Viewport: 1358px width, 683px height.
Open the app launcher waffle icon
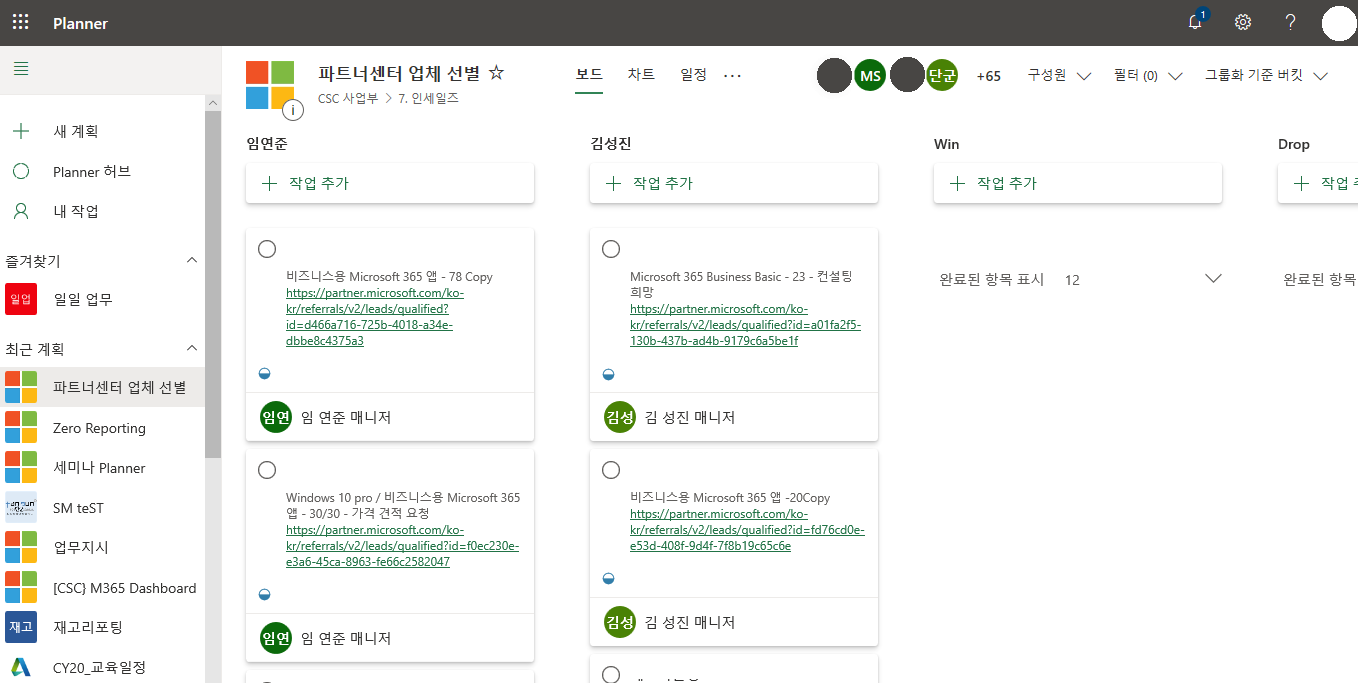pyautogui.click(x=20, y=22)
